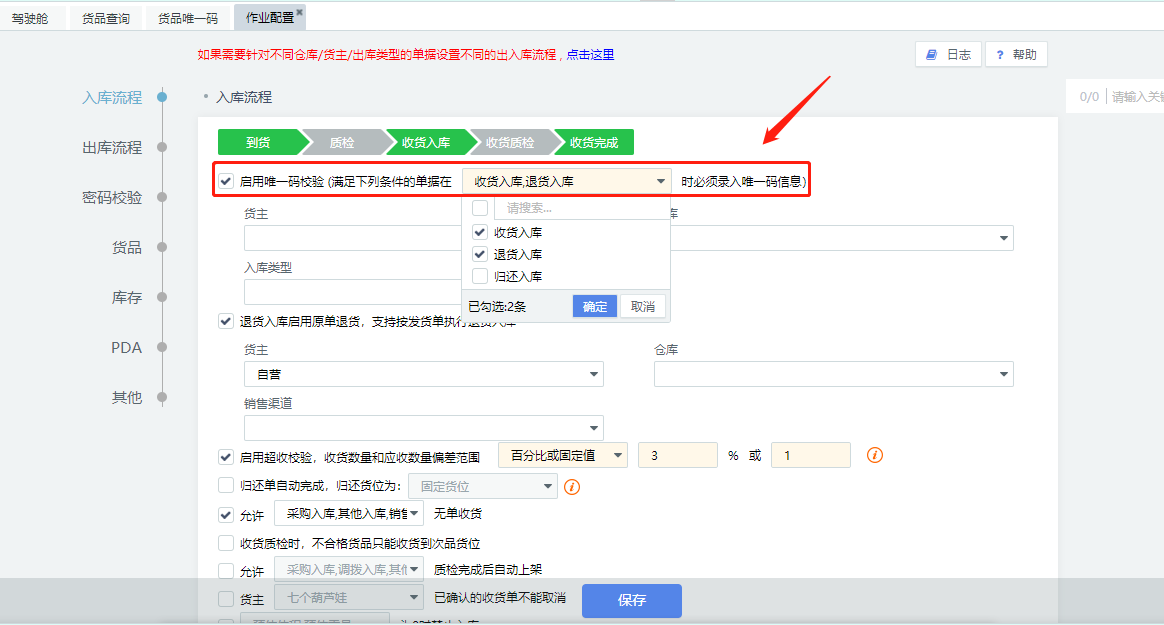Uncheck 启用唯一码校验 checkbox
This screenshot has width=1164, height=625.
[226, 181]
